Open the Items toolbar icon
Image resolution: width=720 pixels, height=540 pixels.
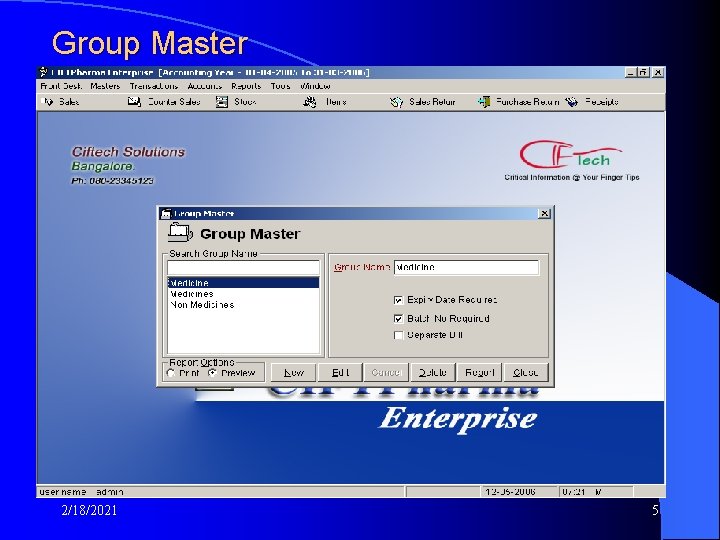point(310,102)
